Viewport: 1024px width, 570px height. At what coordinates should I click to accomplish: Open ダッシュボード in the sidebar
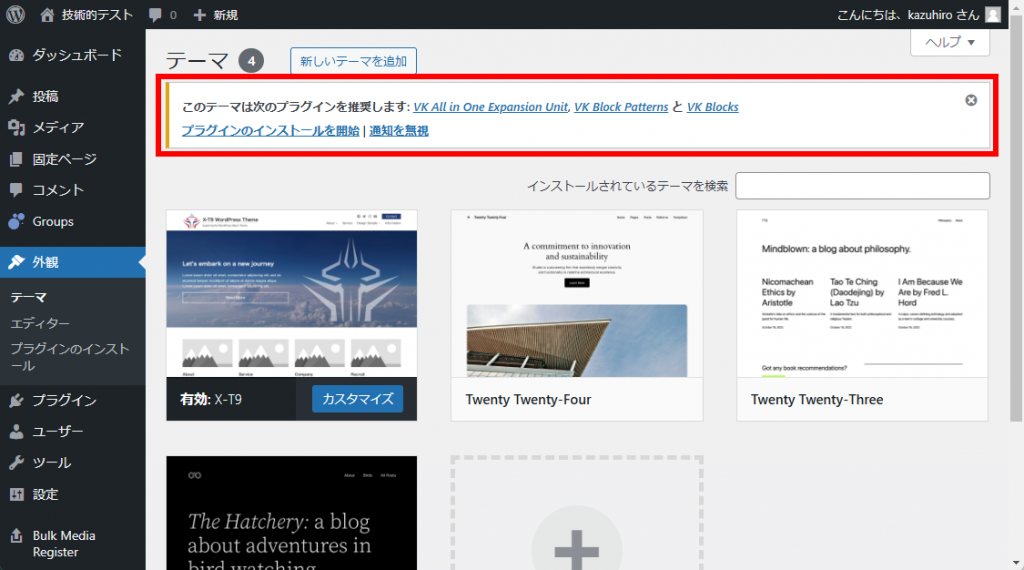76,55
